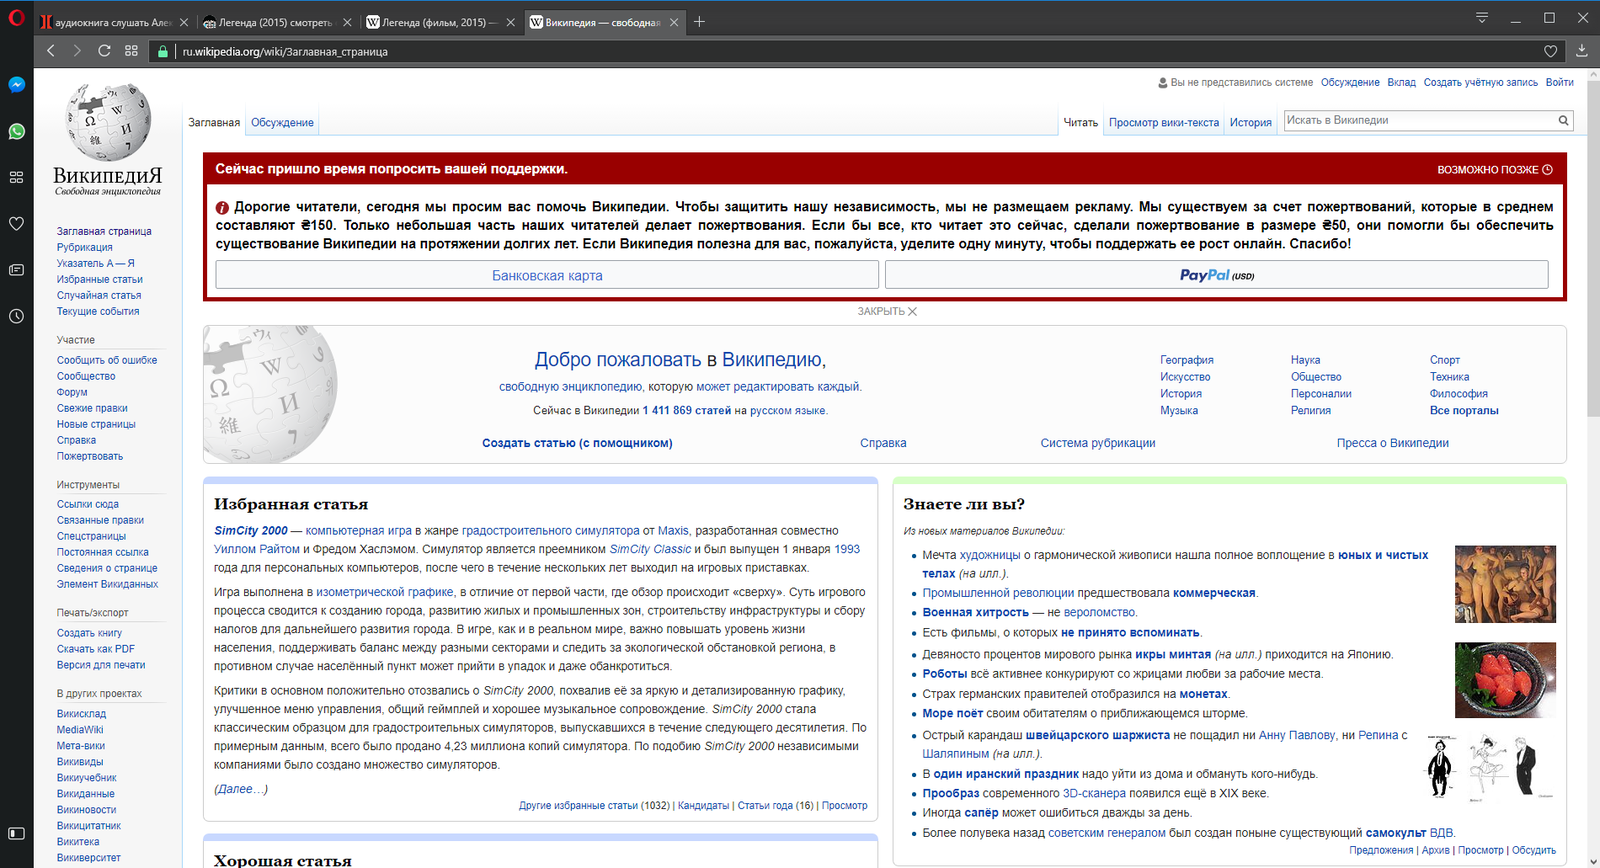Open the nude painting thumbnail
1600x868 pixels.
(1505, 584)
